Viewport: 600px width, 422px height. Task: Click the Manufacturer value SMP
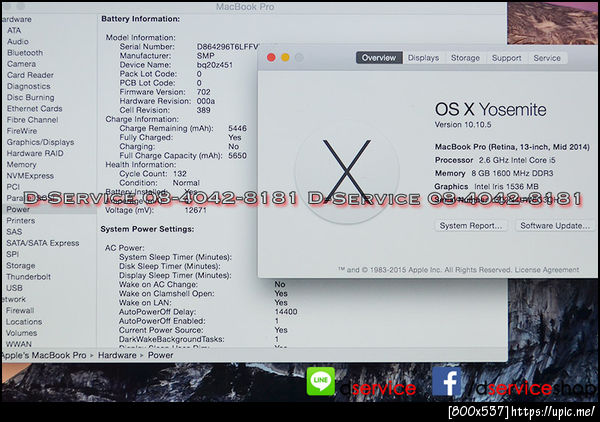[x=205, y=56]
